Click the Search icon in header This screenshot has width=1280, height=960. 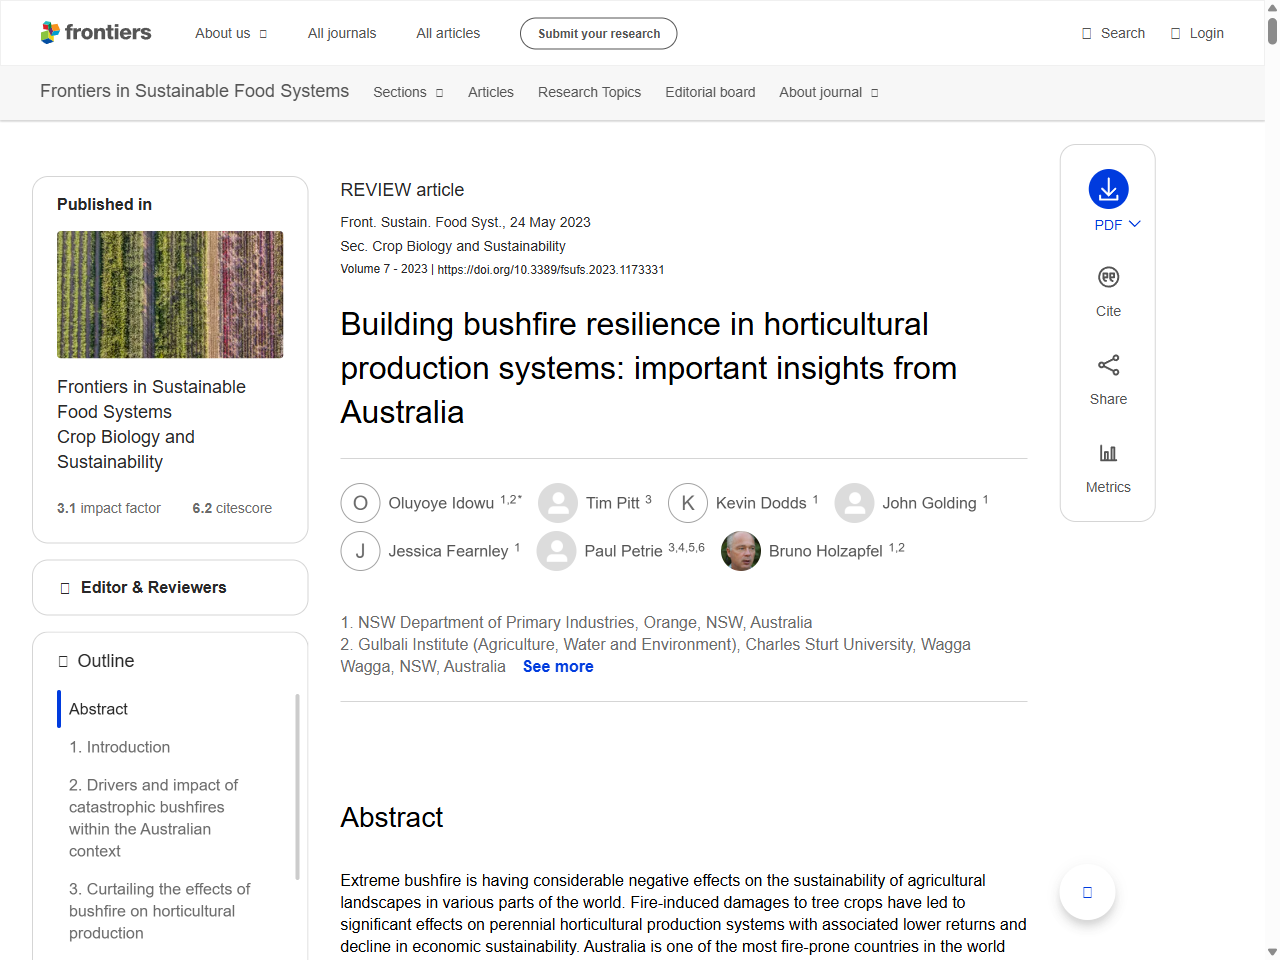point(1086,33)
